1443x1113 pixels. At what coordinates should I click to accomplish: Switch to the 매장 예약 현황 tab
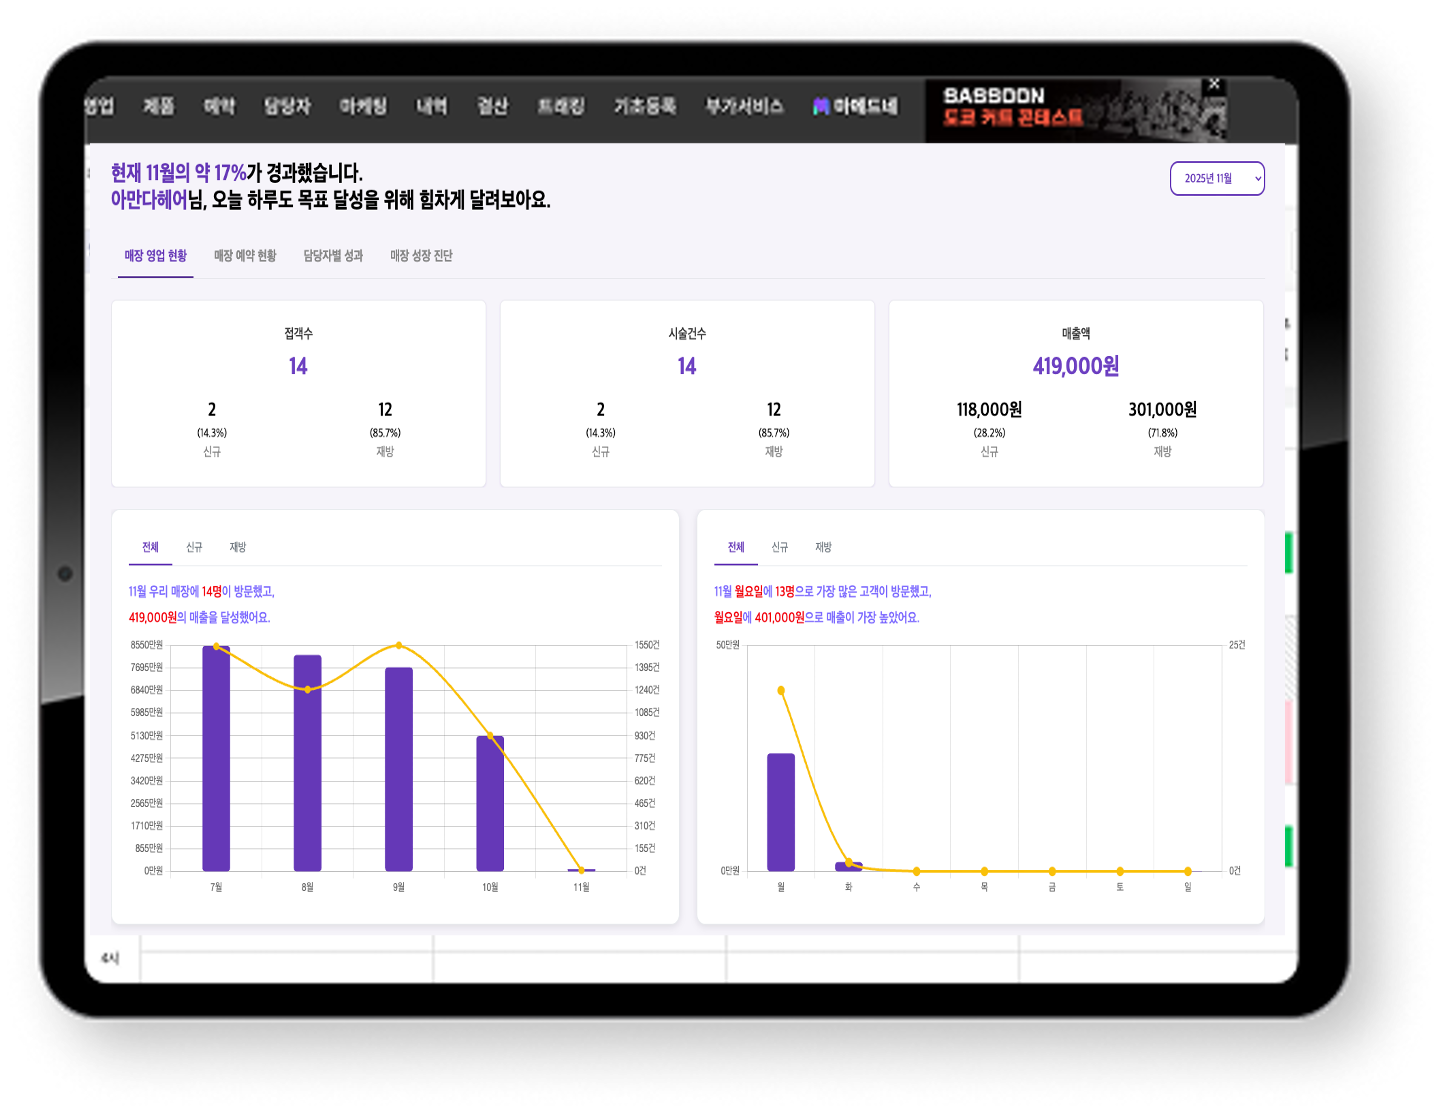click(x=245, y=256)
